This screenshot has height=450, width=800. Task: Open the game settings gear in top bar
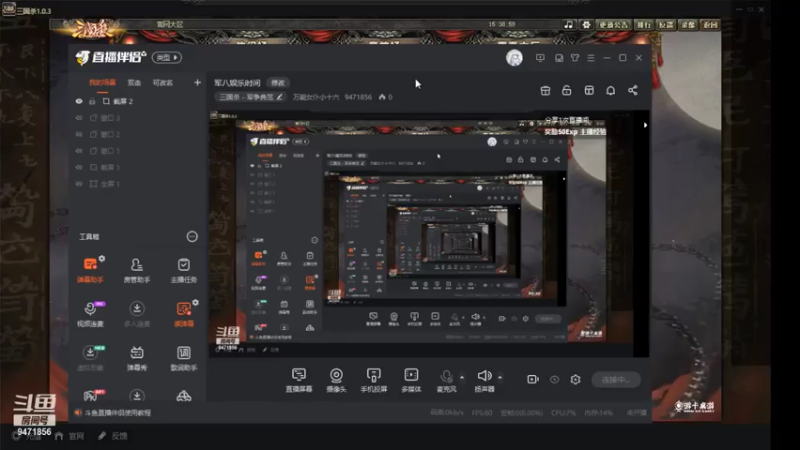pos(586,24)
